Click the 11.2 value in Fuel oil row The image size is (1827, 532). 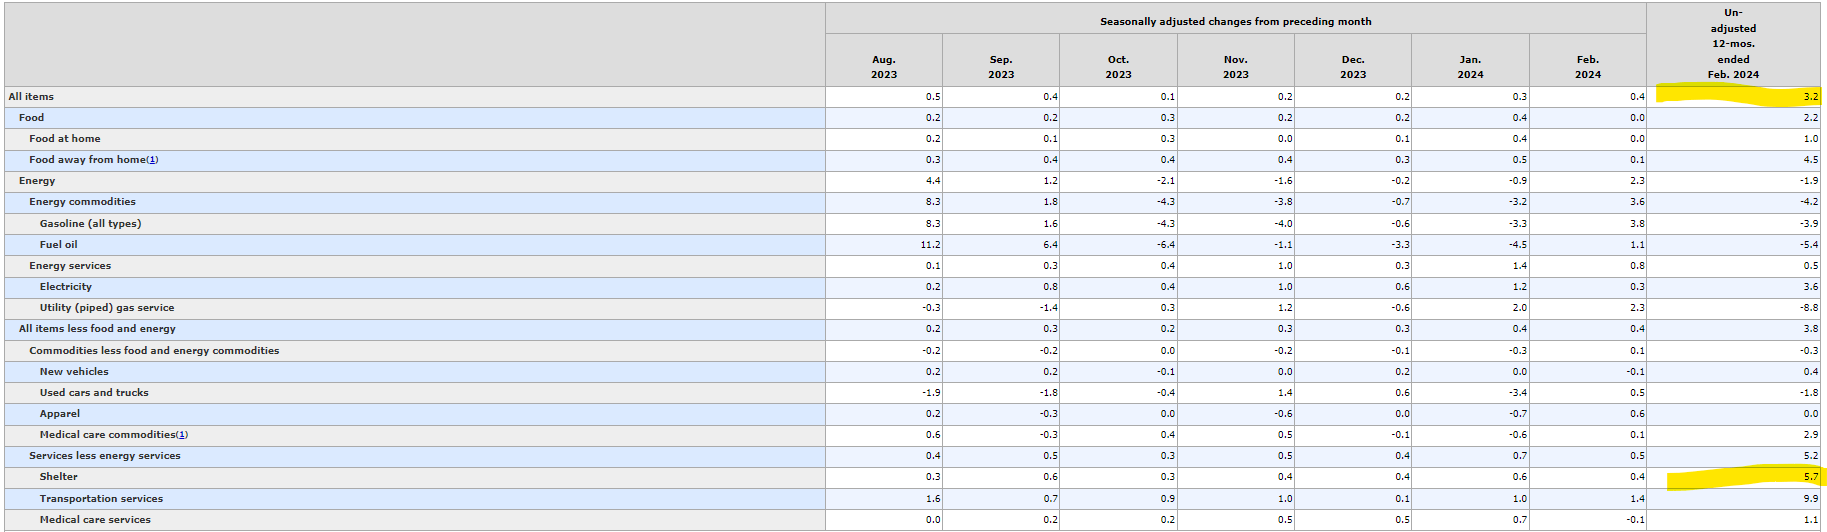(x=930, y=245)
